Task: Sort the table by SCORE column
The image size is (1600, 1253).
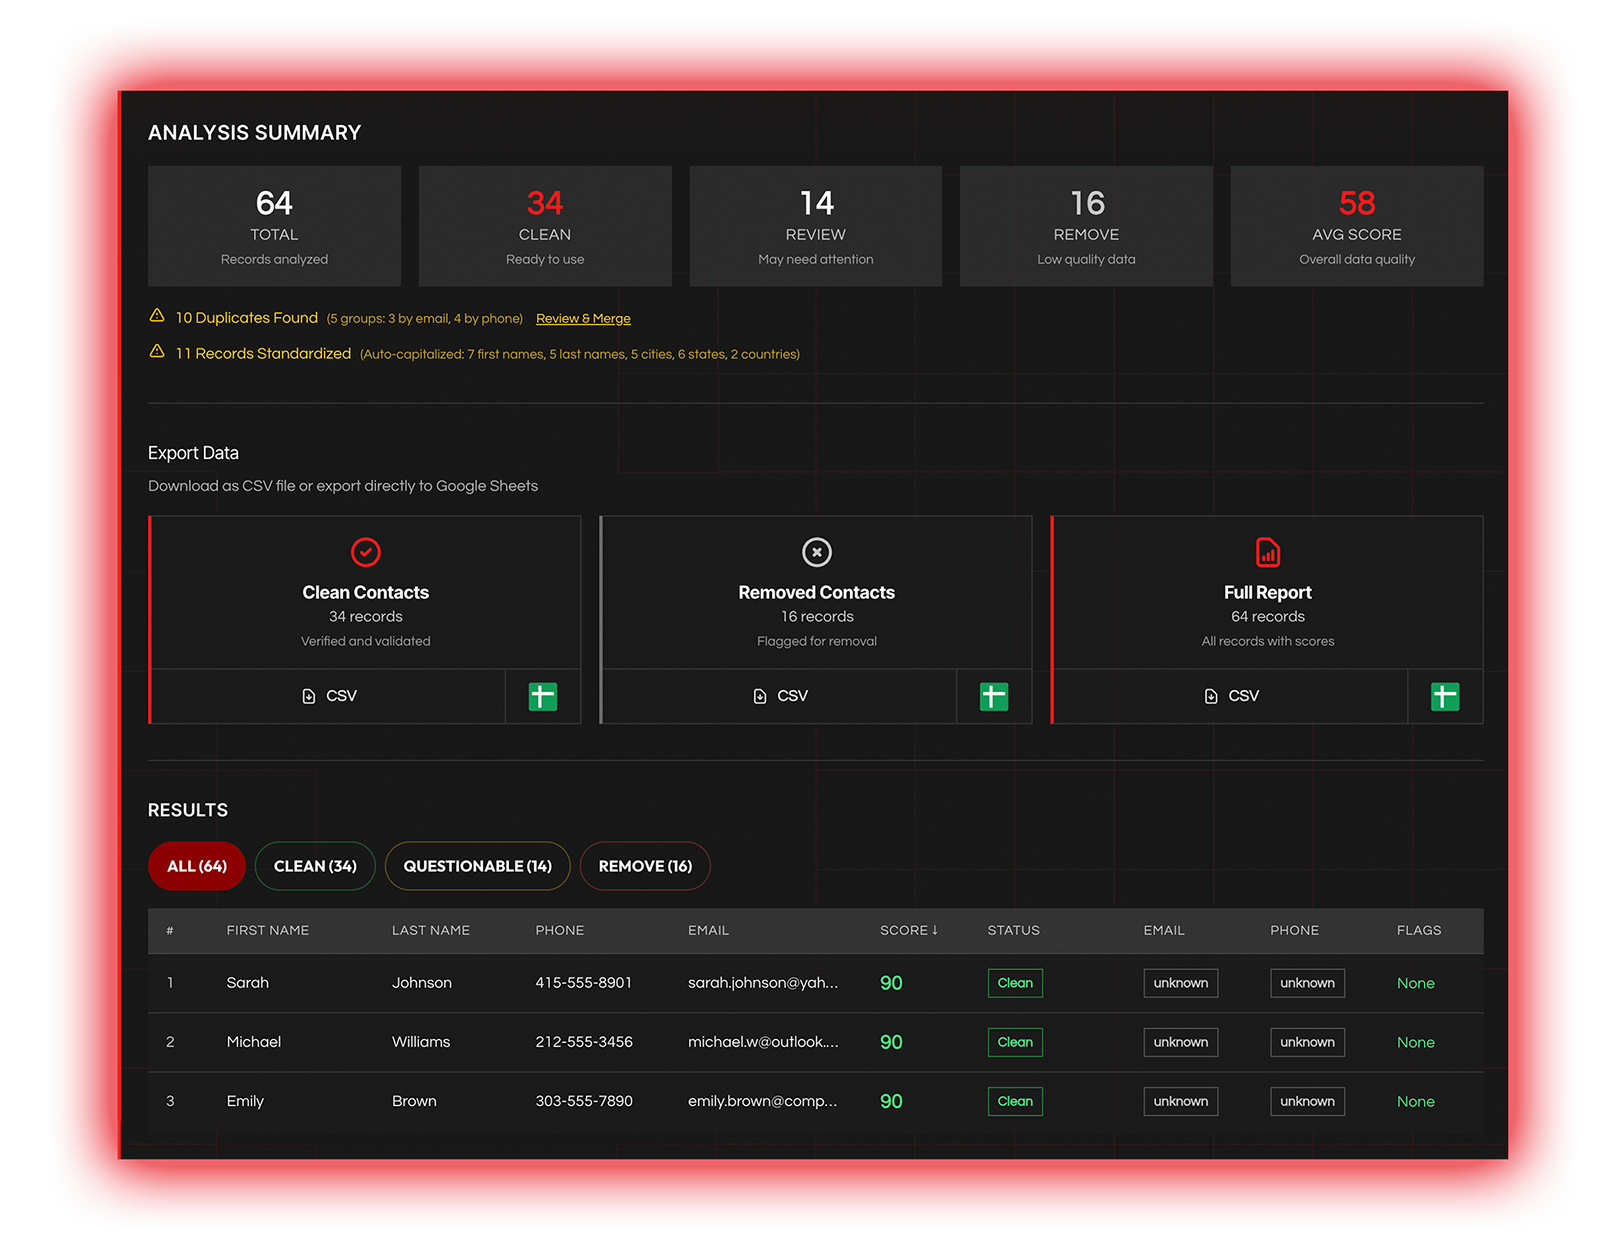Action: point(908,930)
